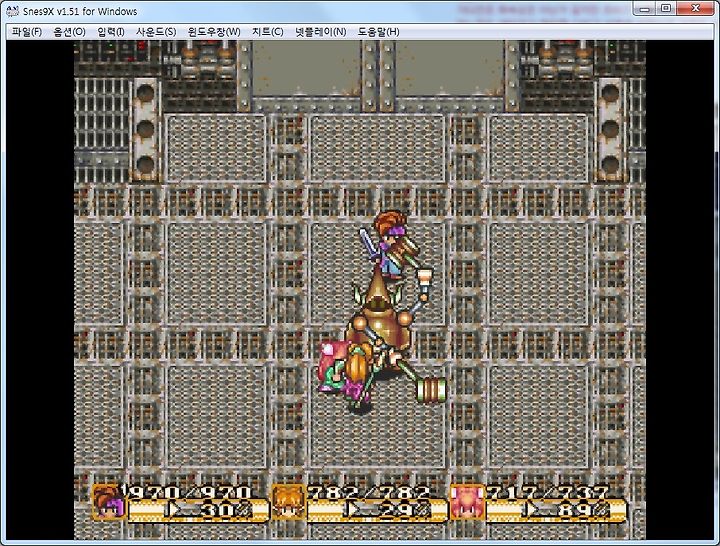Click the 29% weapon charge gauge
Image resolution: width=720 pixels, height=546 pixels.
pos(377,511)
